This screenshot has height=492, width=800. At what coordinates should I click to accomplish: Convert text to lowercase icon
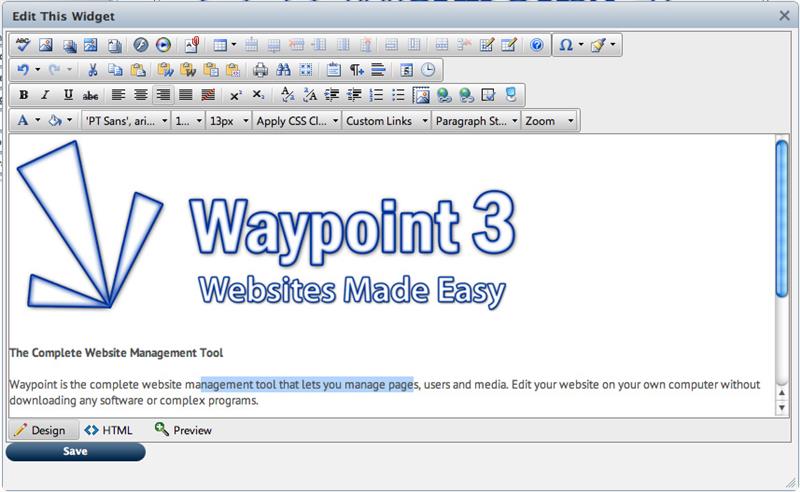tap(288, 95)
